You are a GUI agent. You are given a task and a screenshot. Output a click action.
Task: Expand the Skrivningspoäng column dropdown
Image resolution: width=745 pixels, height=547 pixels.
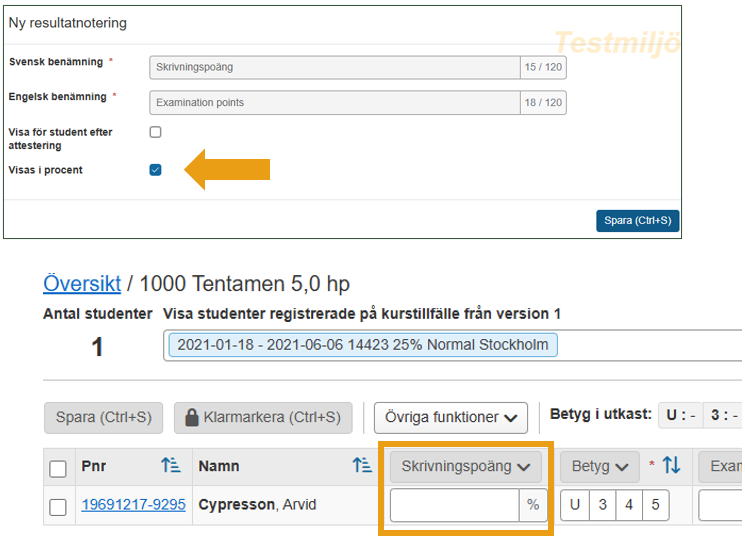(x=465, y=466)
